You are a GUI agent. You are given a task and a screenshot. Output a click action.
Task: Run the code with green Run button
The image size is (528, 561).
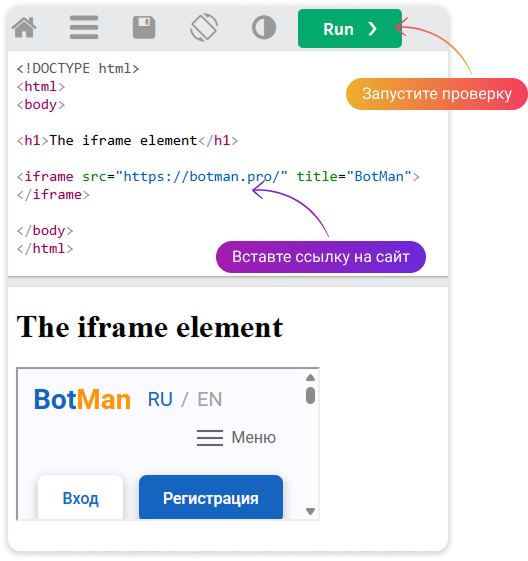click(x=350, y=29)
